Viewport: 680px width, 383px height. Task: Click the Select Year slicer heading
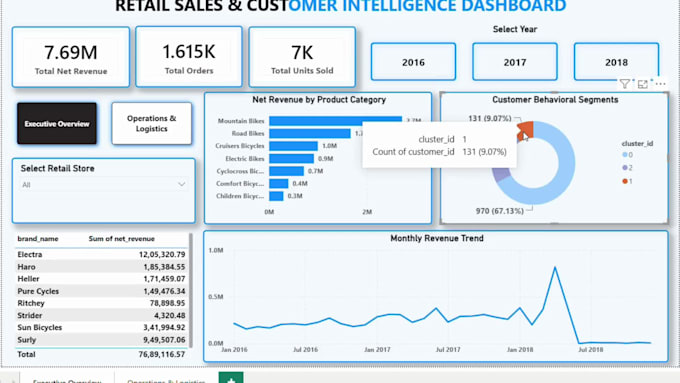[515, 29]
